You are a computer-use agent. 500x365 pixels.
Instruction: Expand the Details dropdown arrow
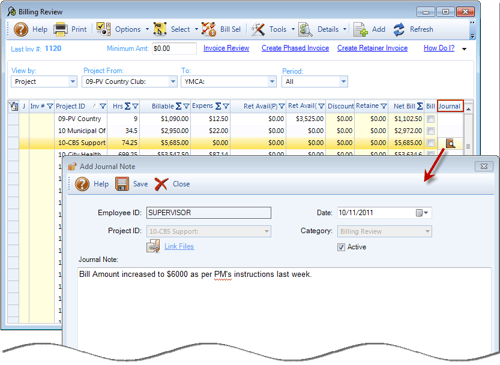pos(345,29)
